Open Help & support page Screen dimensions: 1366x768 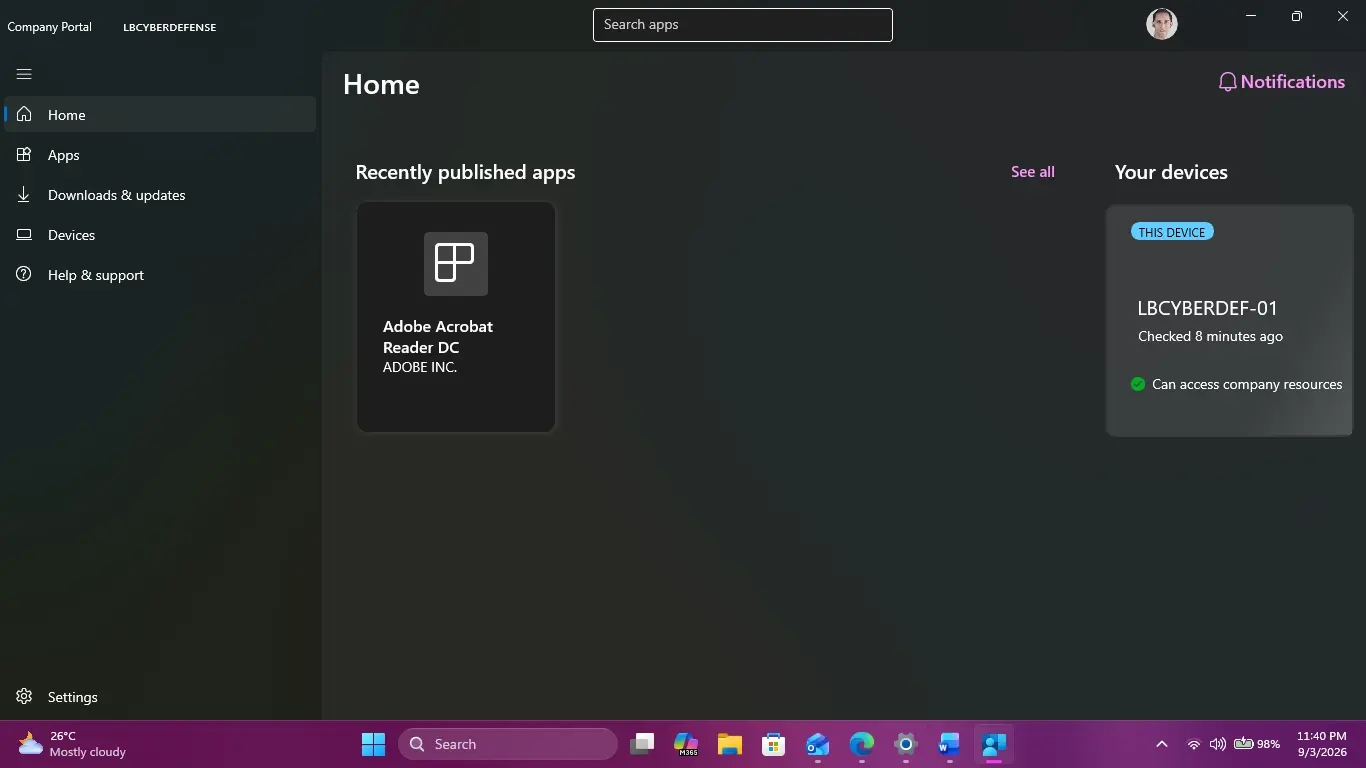tap(160, 275)
